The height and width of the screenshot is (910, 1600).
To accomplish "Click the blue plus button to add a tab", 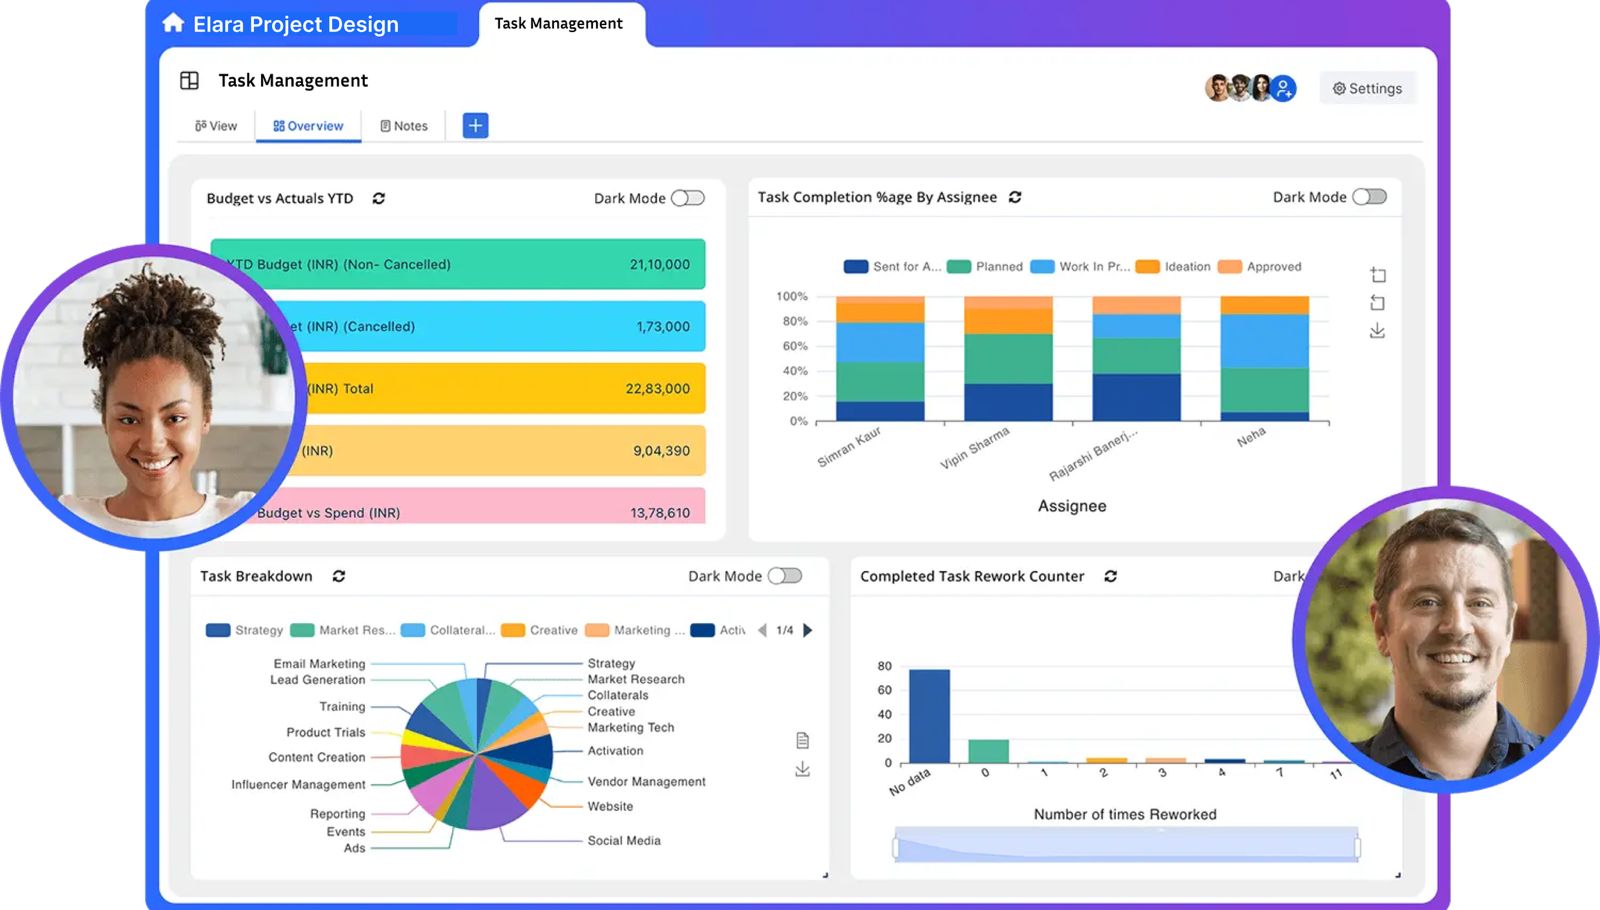I will [x=473, y=125].
